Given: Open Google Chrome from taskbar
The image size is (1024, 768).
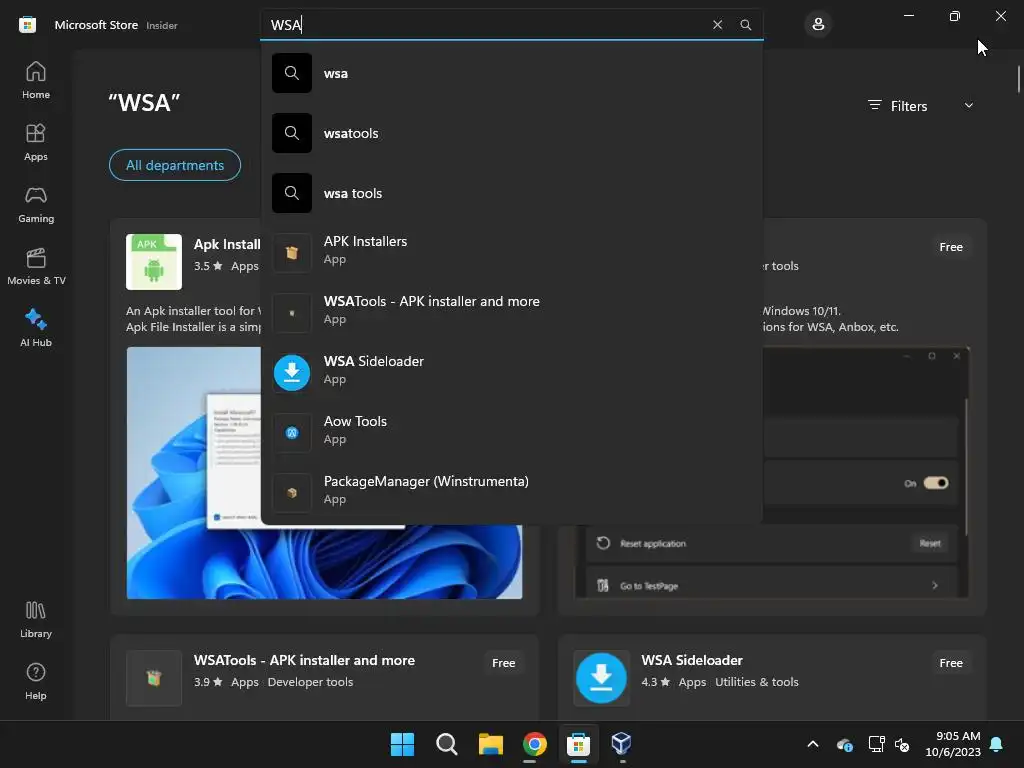Looking at the screenshot, I should (534, 744).
